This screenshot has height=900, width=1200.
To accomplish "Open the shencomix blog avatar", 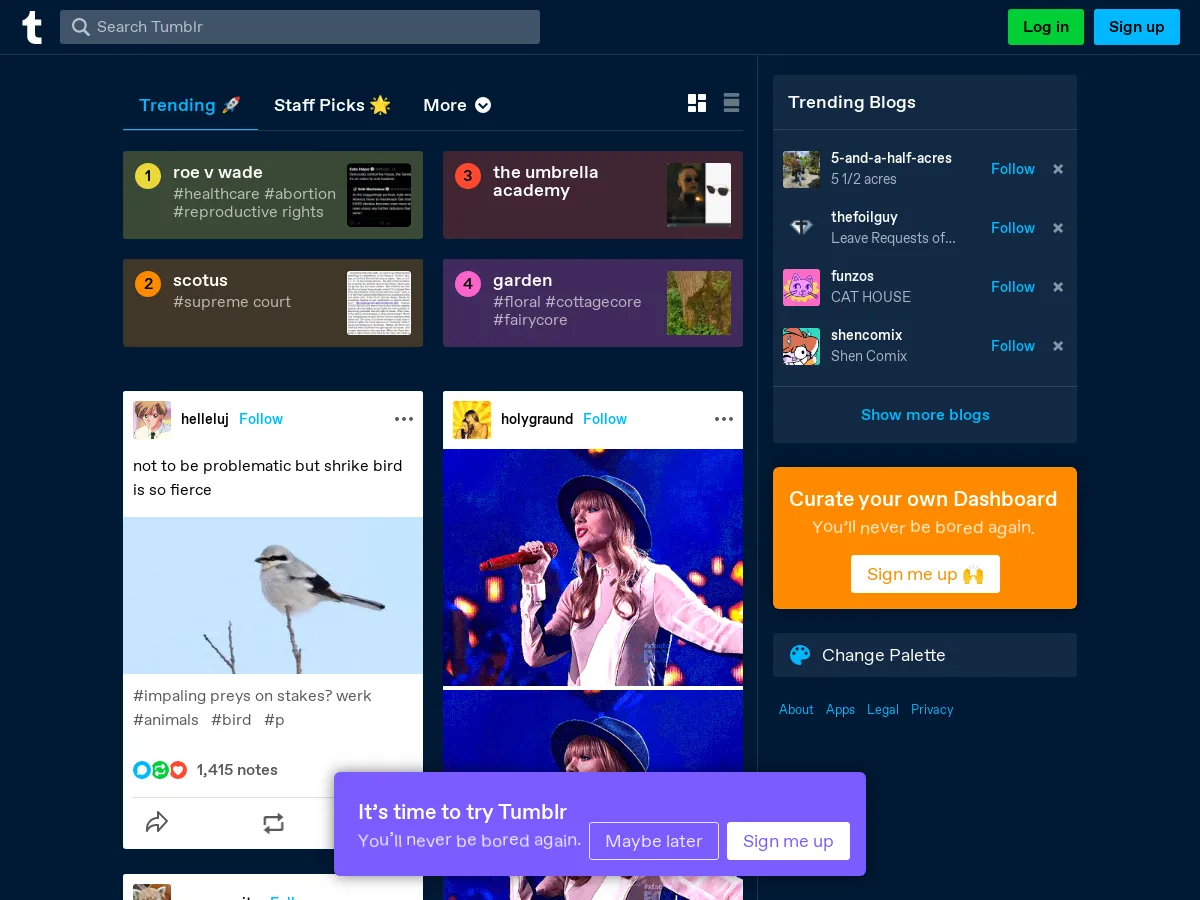I will tap(801, 346).
